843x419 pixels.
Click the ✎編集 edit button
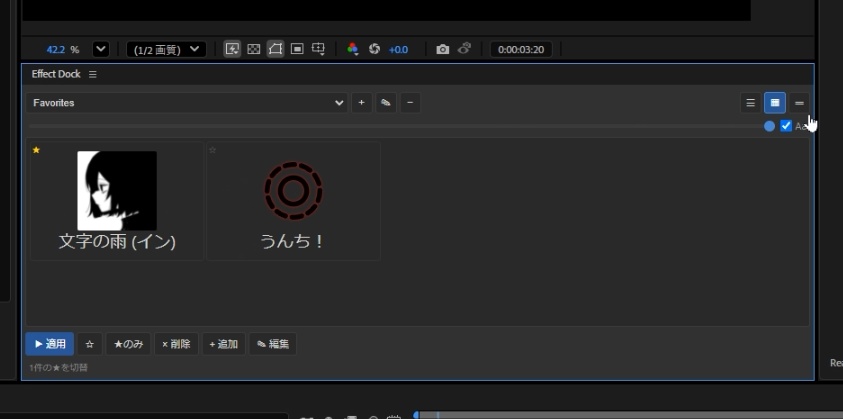coord(273,344)
